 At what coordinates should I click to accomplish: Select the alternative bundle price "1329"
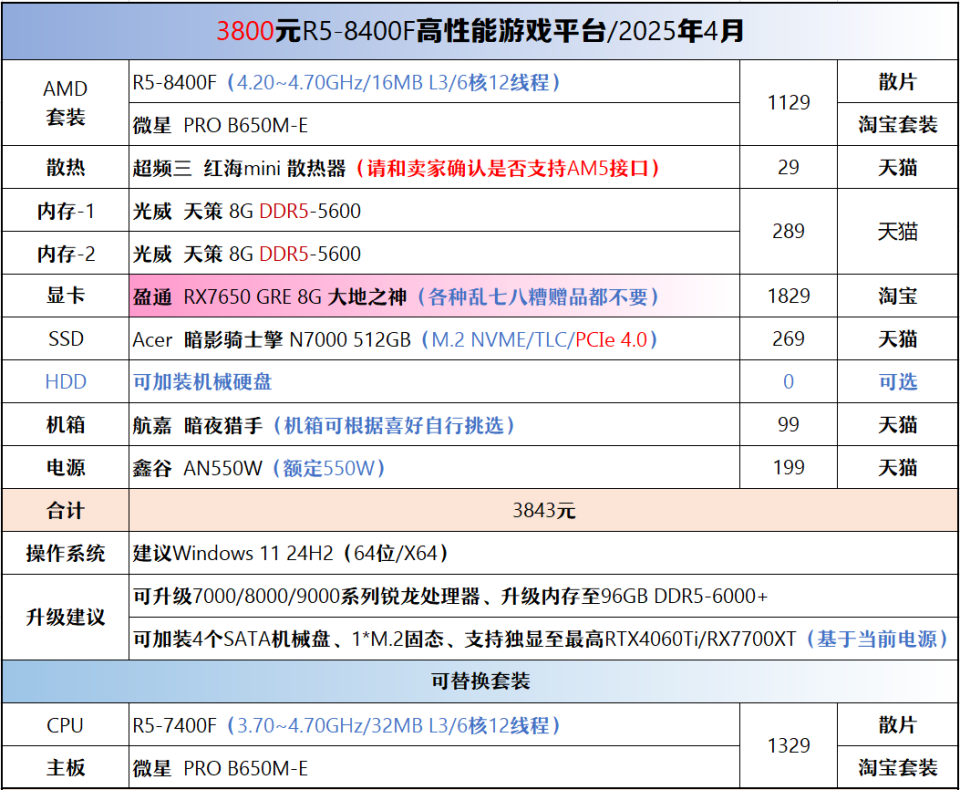coord(789,746)
